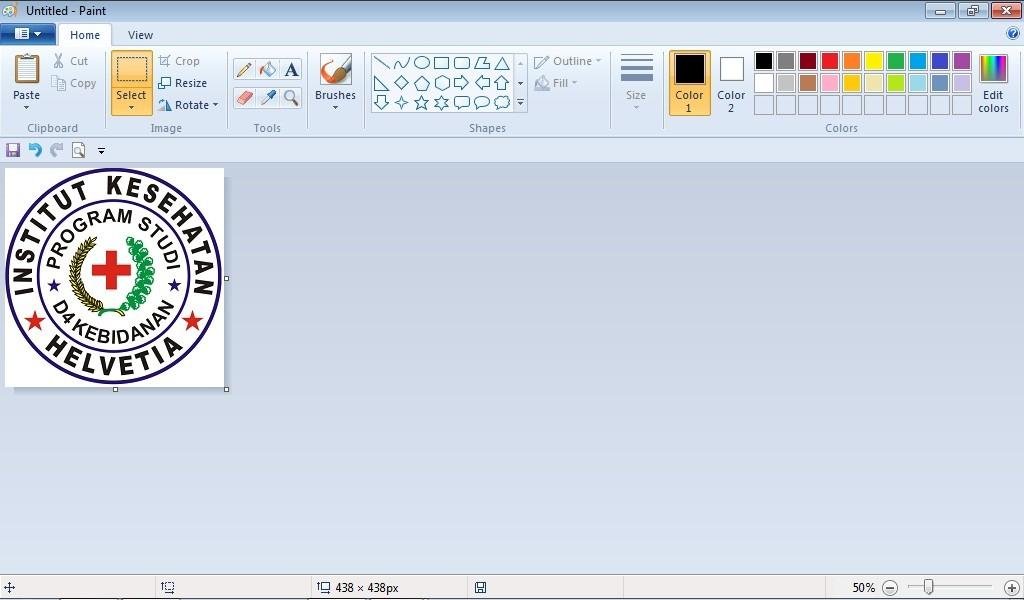This screenshot has width=1024, height=600.
Task: Click the red cross in the logo canvas
Action: point(111,270)
